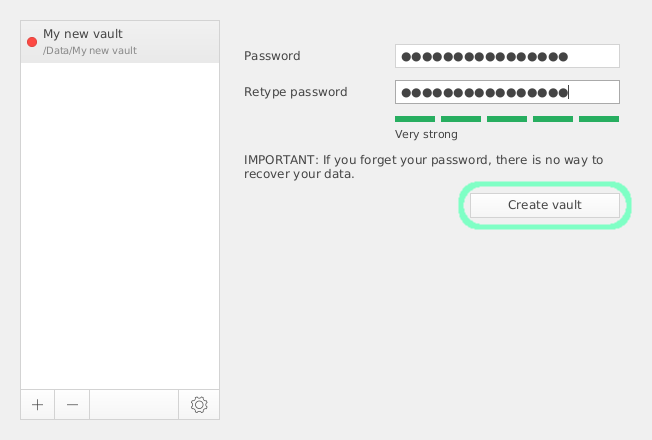
Task: Click the fourth green strength bar segment
Action: [x=553, y=119]
